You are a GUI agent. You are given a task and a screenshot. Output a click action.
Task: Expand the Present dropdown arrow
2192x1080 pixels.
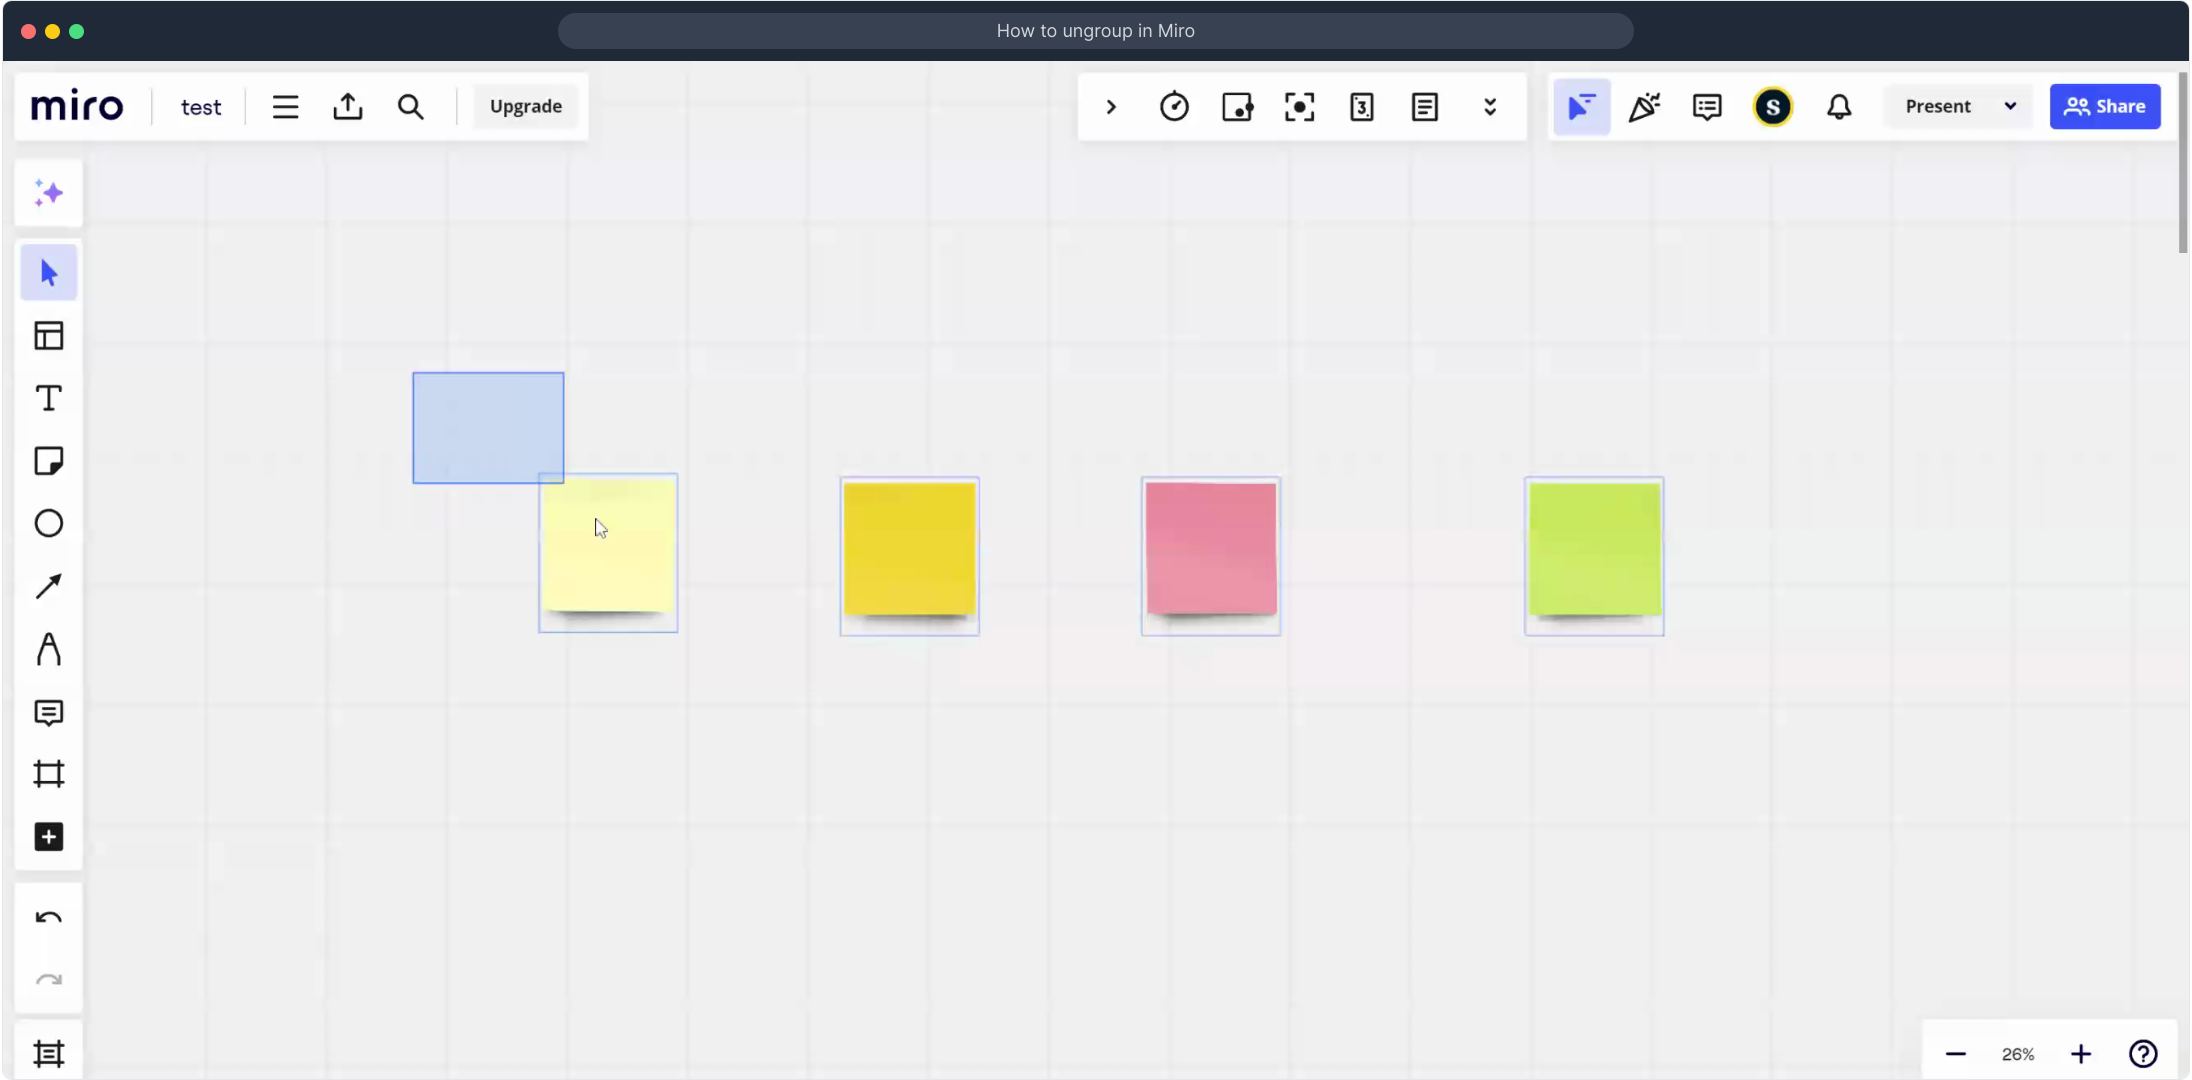pos(2010,106)
